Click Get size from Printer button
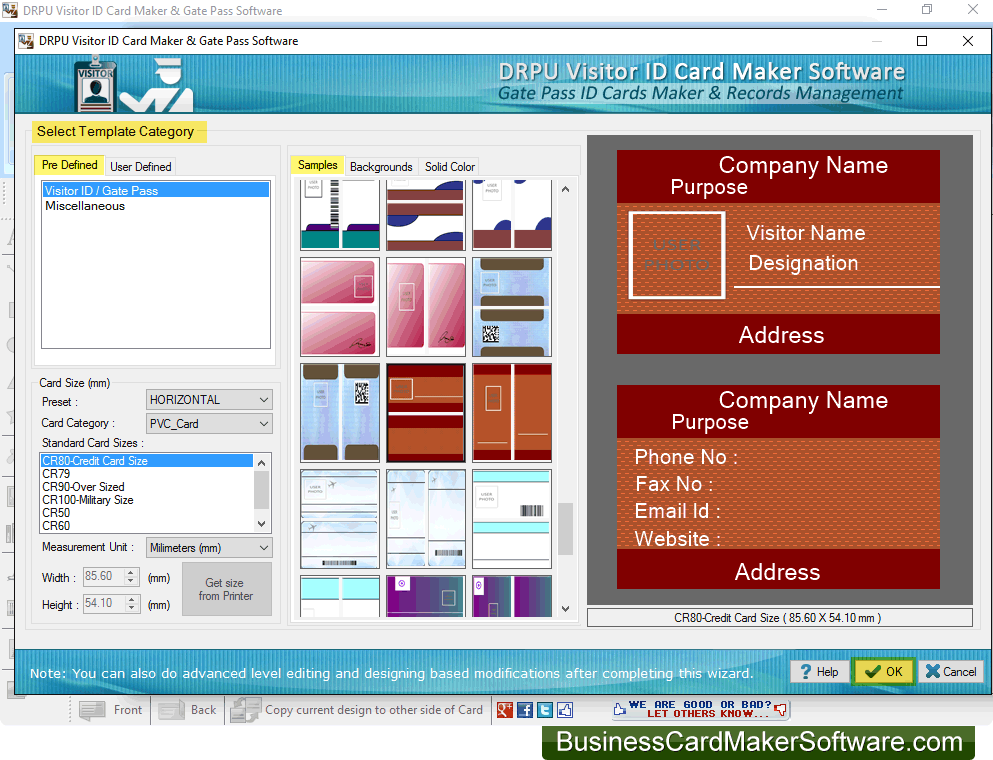The image size is (993, 760). (226, 590)
